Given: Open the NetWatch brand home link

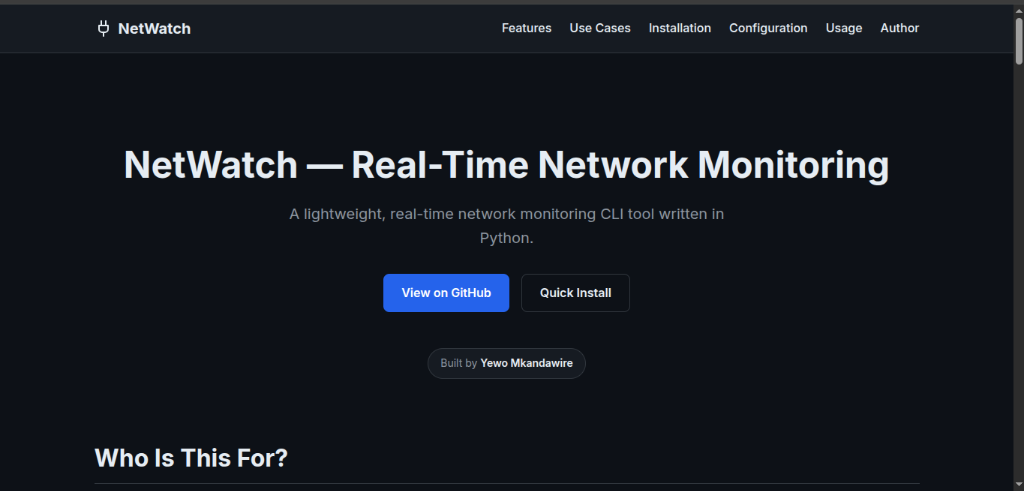Looking at the screenshot, I should [143, 28].
